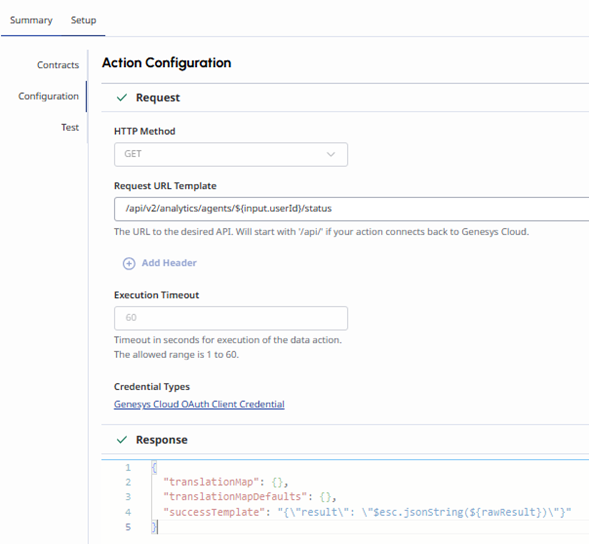Click the URL helper text about Genesys Cloud

click(x=321, y=232)
